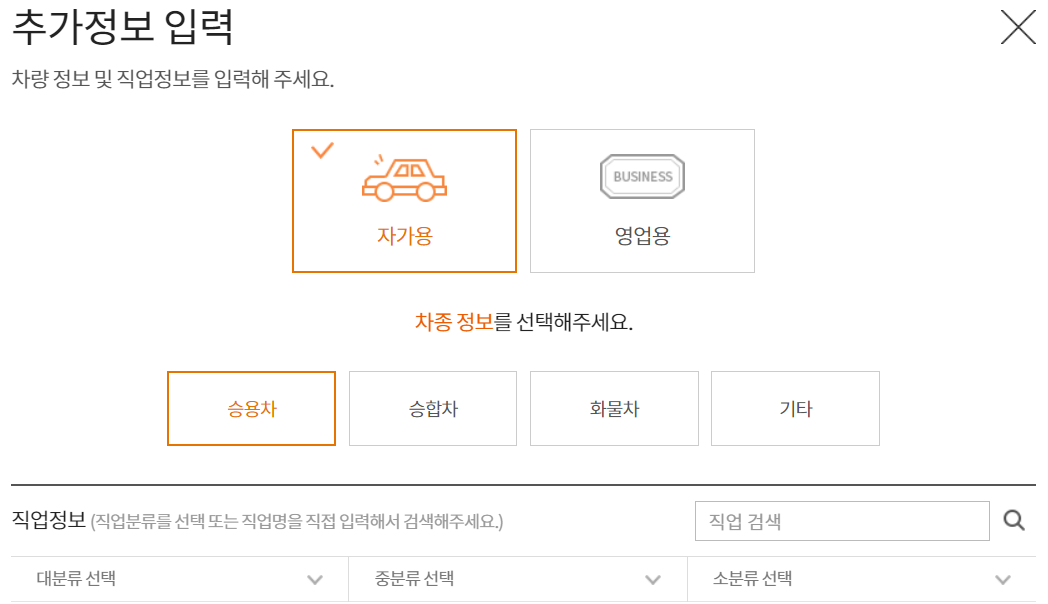Click the 중분류 선택 chevron arrow
Screen dimensions: 1048x604
click(653, 579)
